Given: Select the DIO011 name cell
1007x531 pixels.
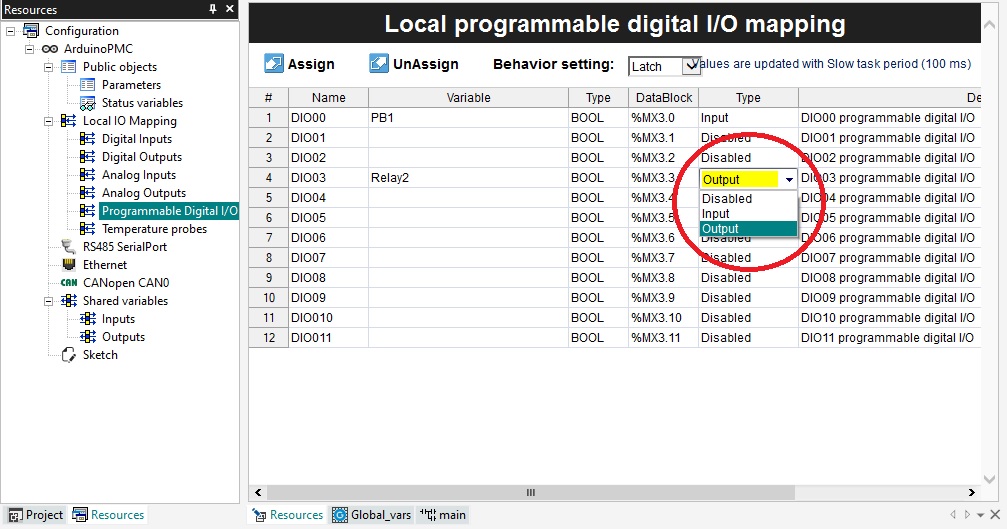Looking at the screenshot, I should [x=328, y=338].
